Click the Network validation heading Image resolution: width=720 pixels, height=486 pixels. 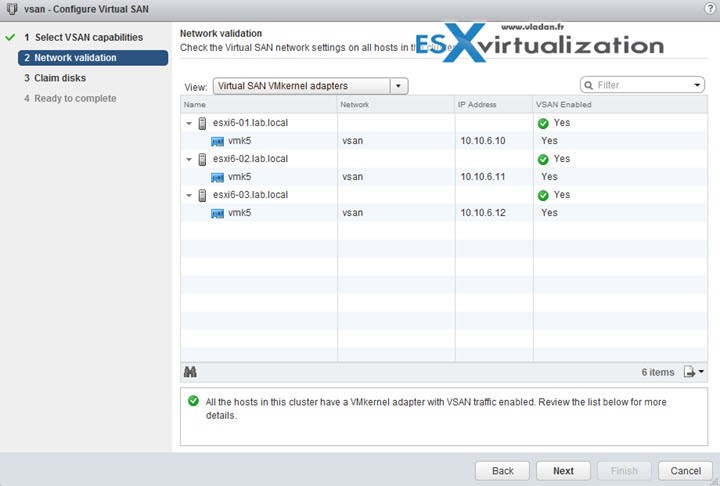(x=221, y=34)
